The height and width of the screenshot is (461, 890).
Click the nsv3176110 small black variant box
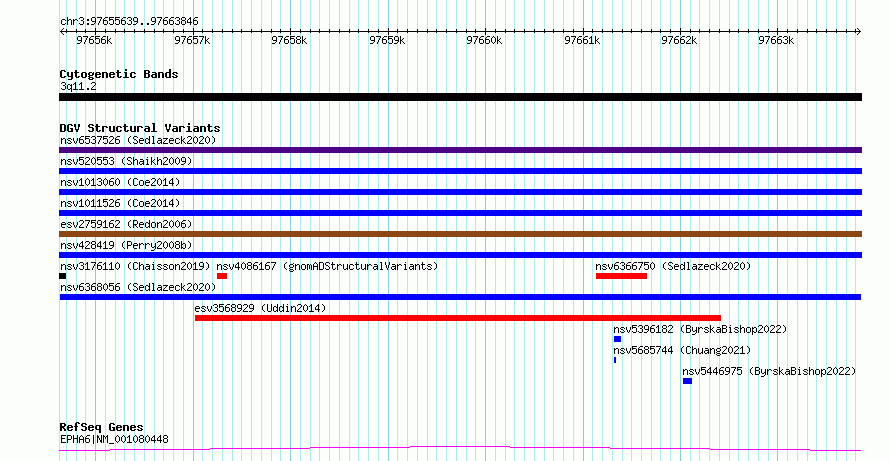pos(62,276)
